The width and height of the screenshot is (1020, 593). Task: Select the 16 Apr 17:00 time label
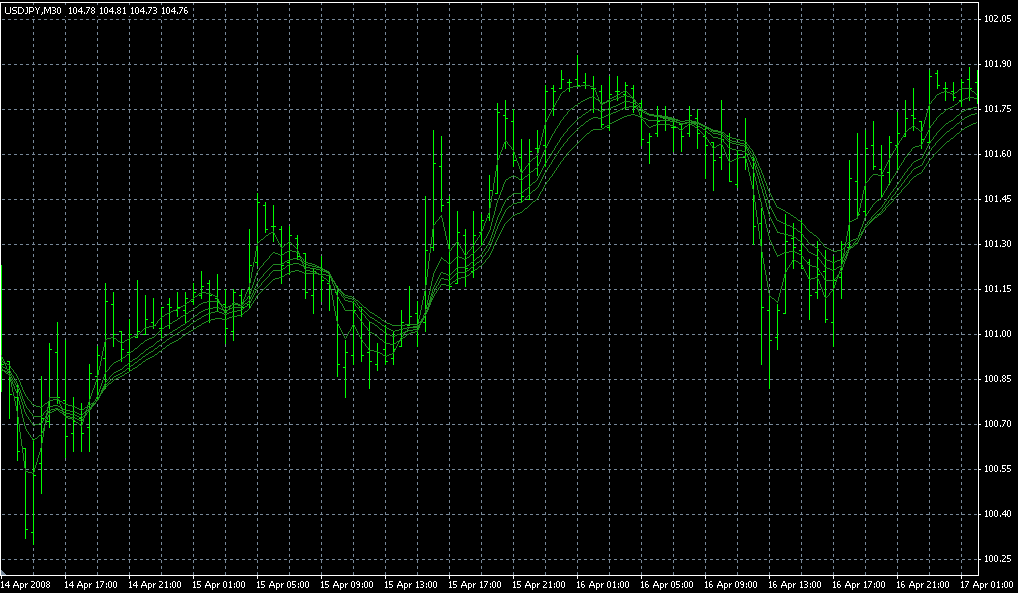(859, 585)
